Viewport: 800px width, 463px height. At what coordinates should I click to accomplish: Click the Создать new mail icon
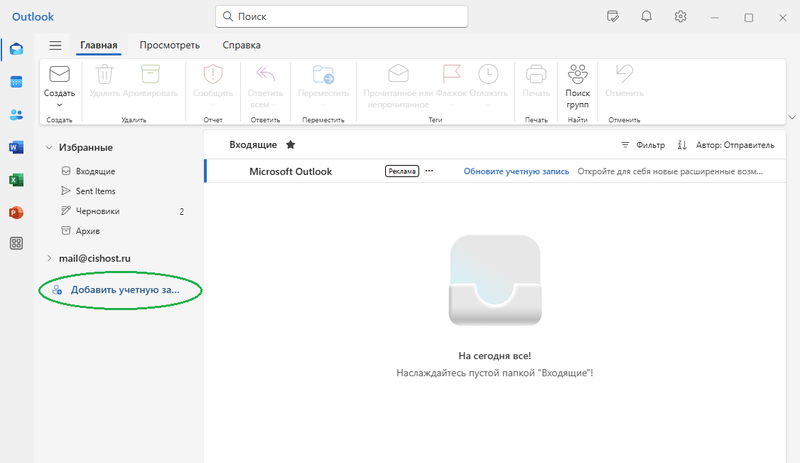tap(59, 75)
